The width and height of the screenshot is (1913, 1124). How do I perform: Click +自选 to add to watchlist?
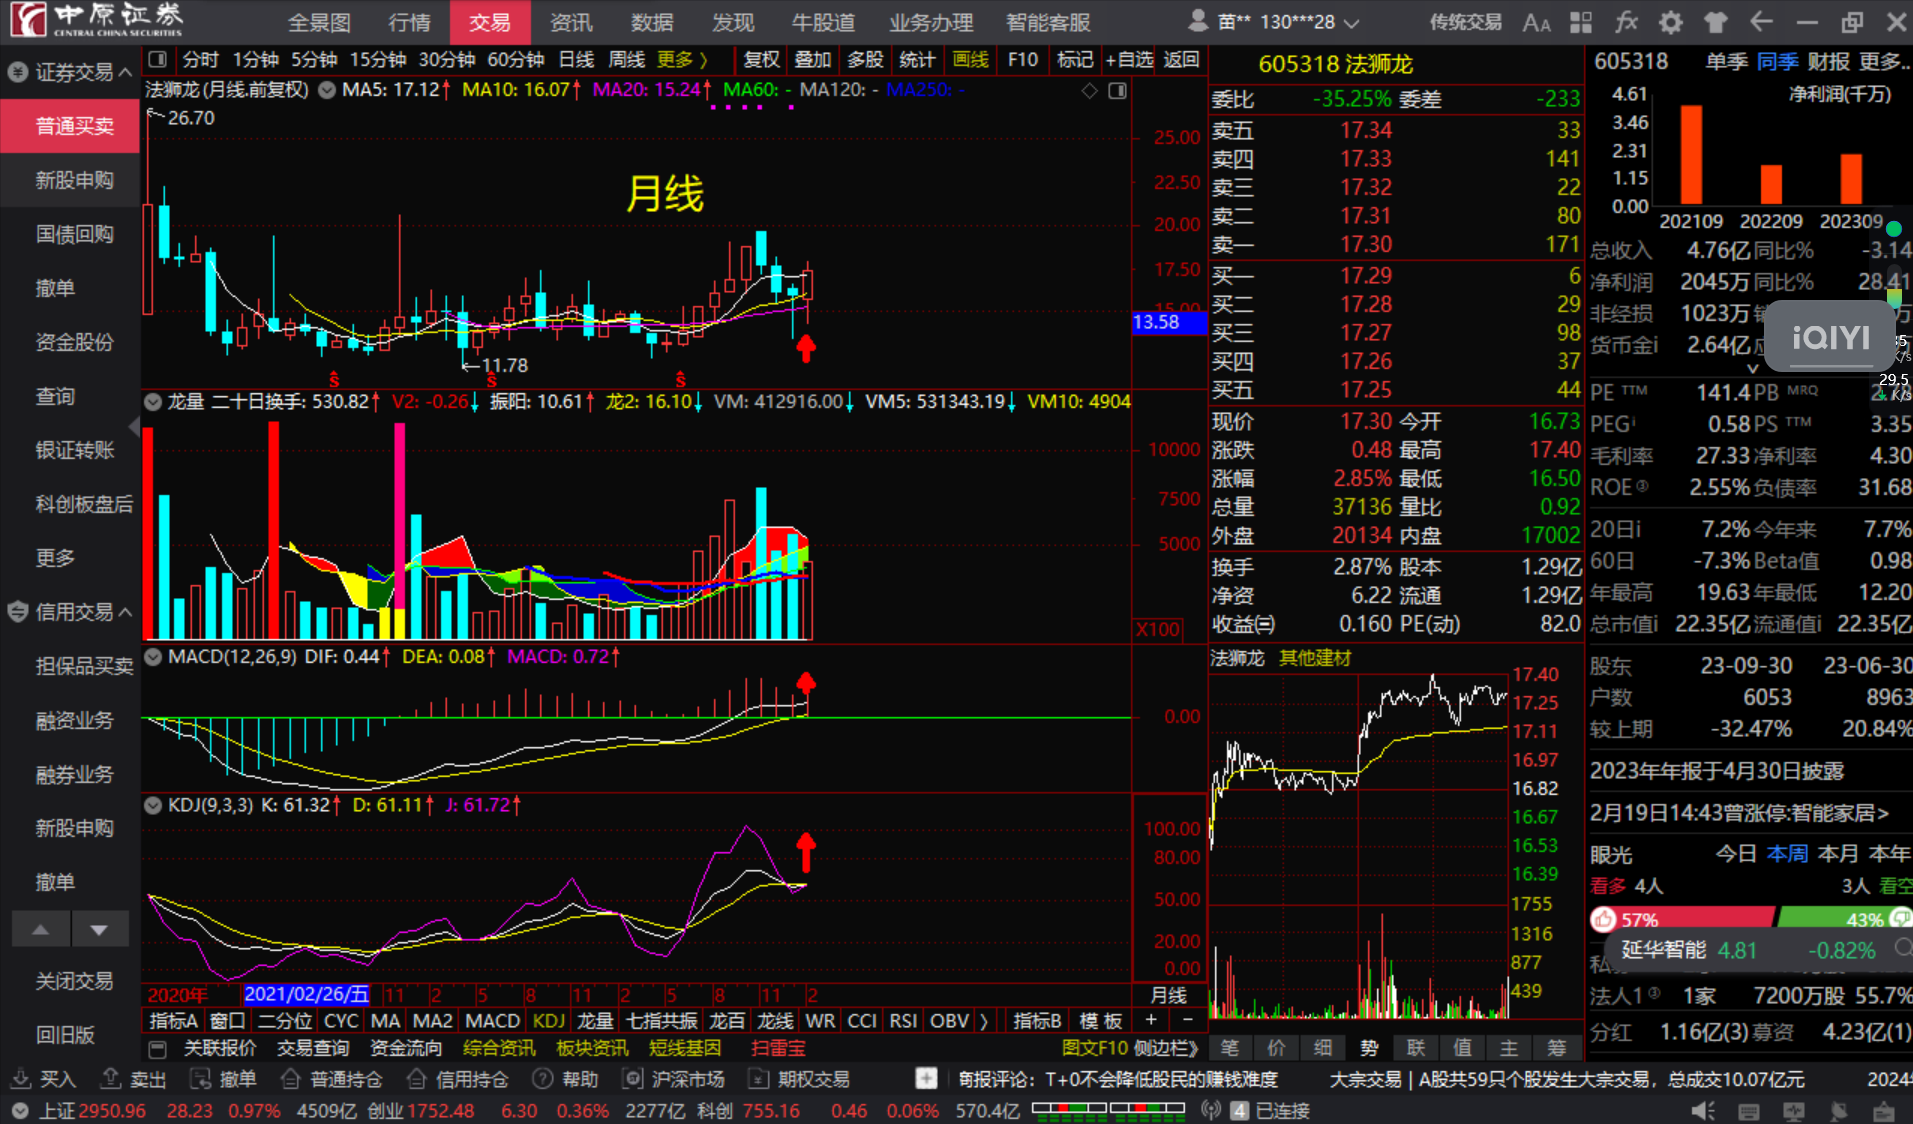point(1130,60)
